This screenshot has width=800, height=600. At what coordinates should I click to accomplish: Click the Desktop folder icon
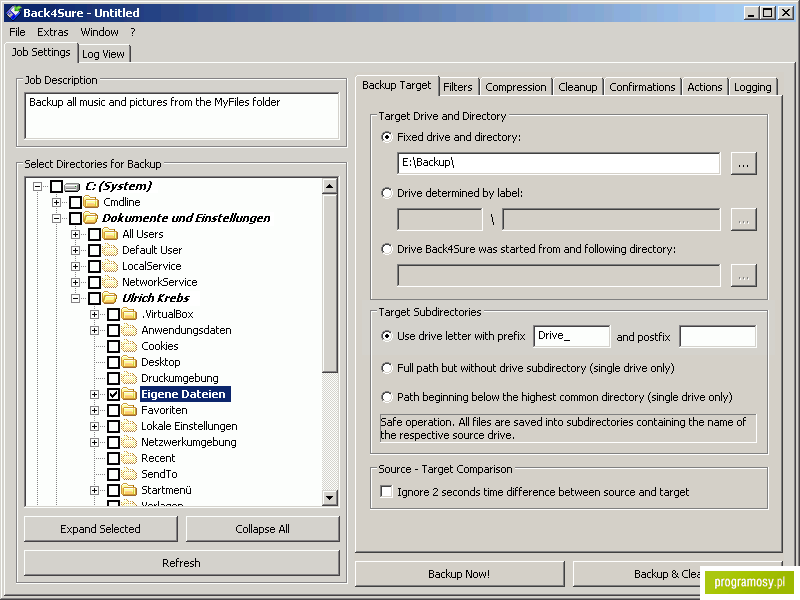[x=130, y=362]
